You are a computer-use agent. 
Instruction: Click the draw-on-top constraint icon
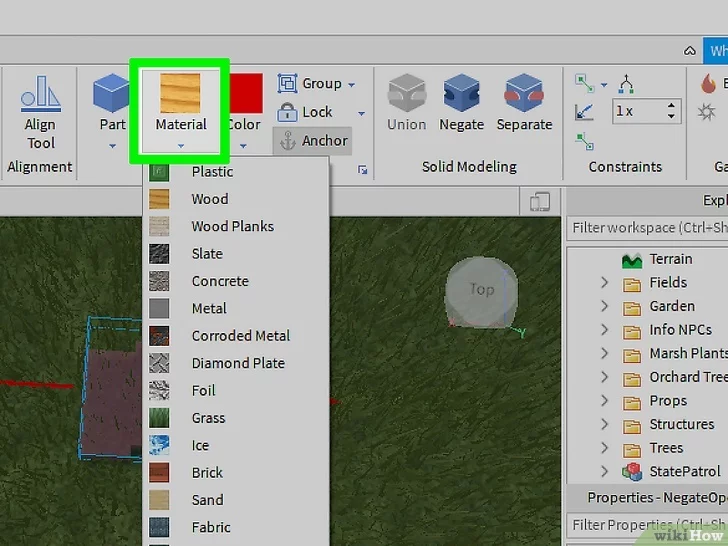click(x=584, y=112)
